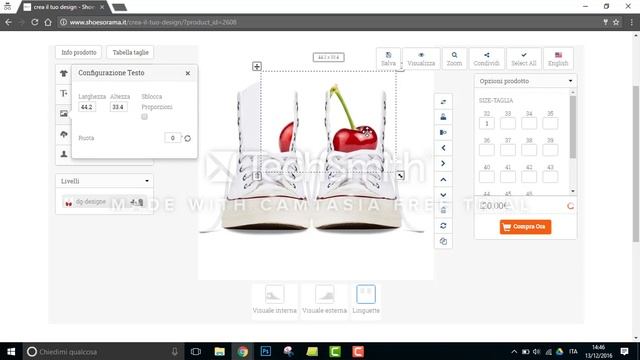Open the image clipart tool in sidebar

coord(64,113)
